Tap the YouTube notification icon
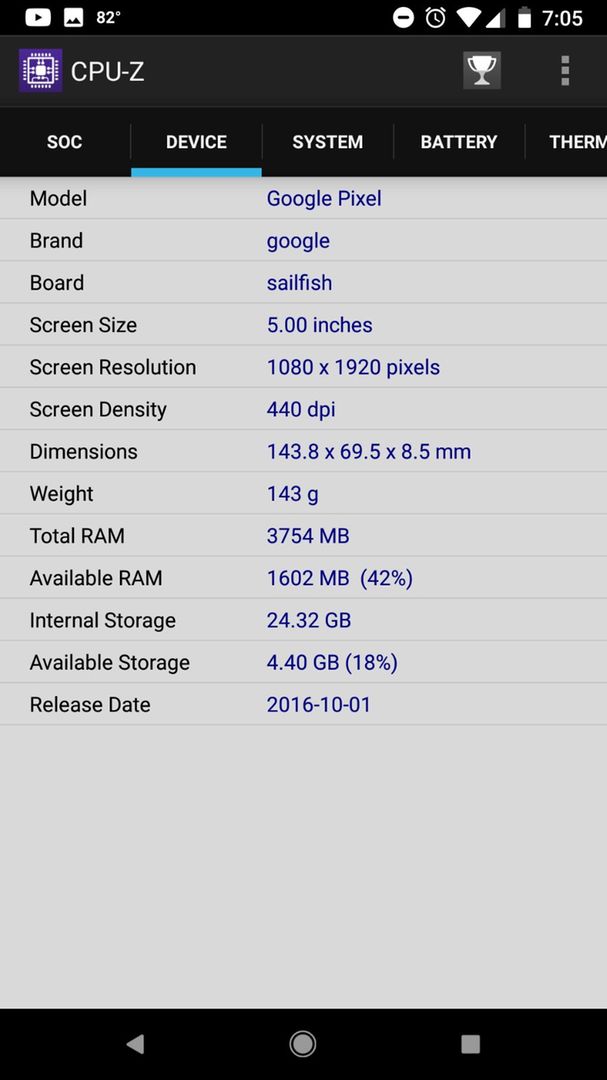Viewport: 607px width, 1080px height. [38, 17]
